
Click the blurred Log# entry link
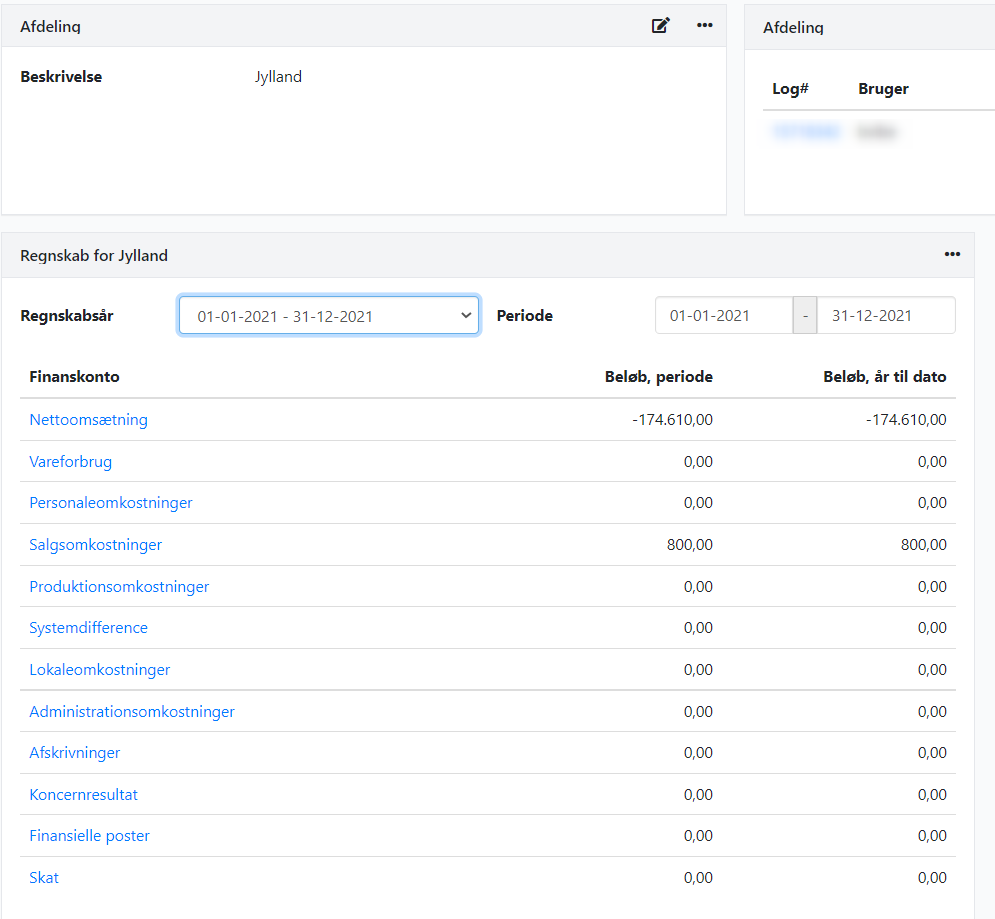806,132
